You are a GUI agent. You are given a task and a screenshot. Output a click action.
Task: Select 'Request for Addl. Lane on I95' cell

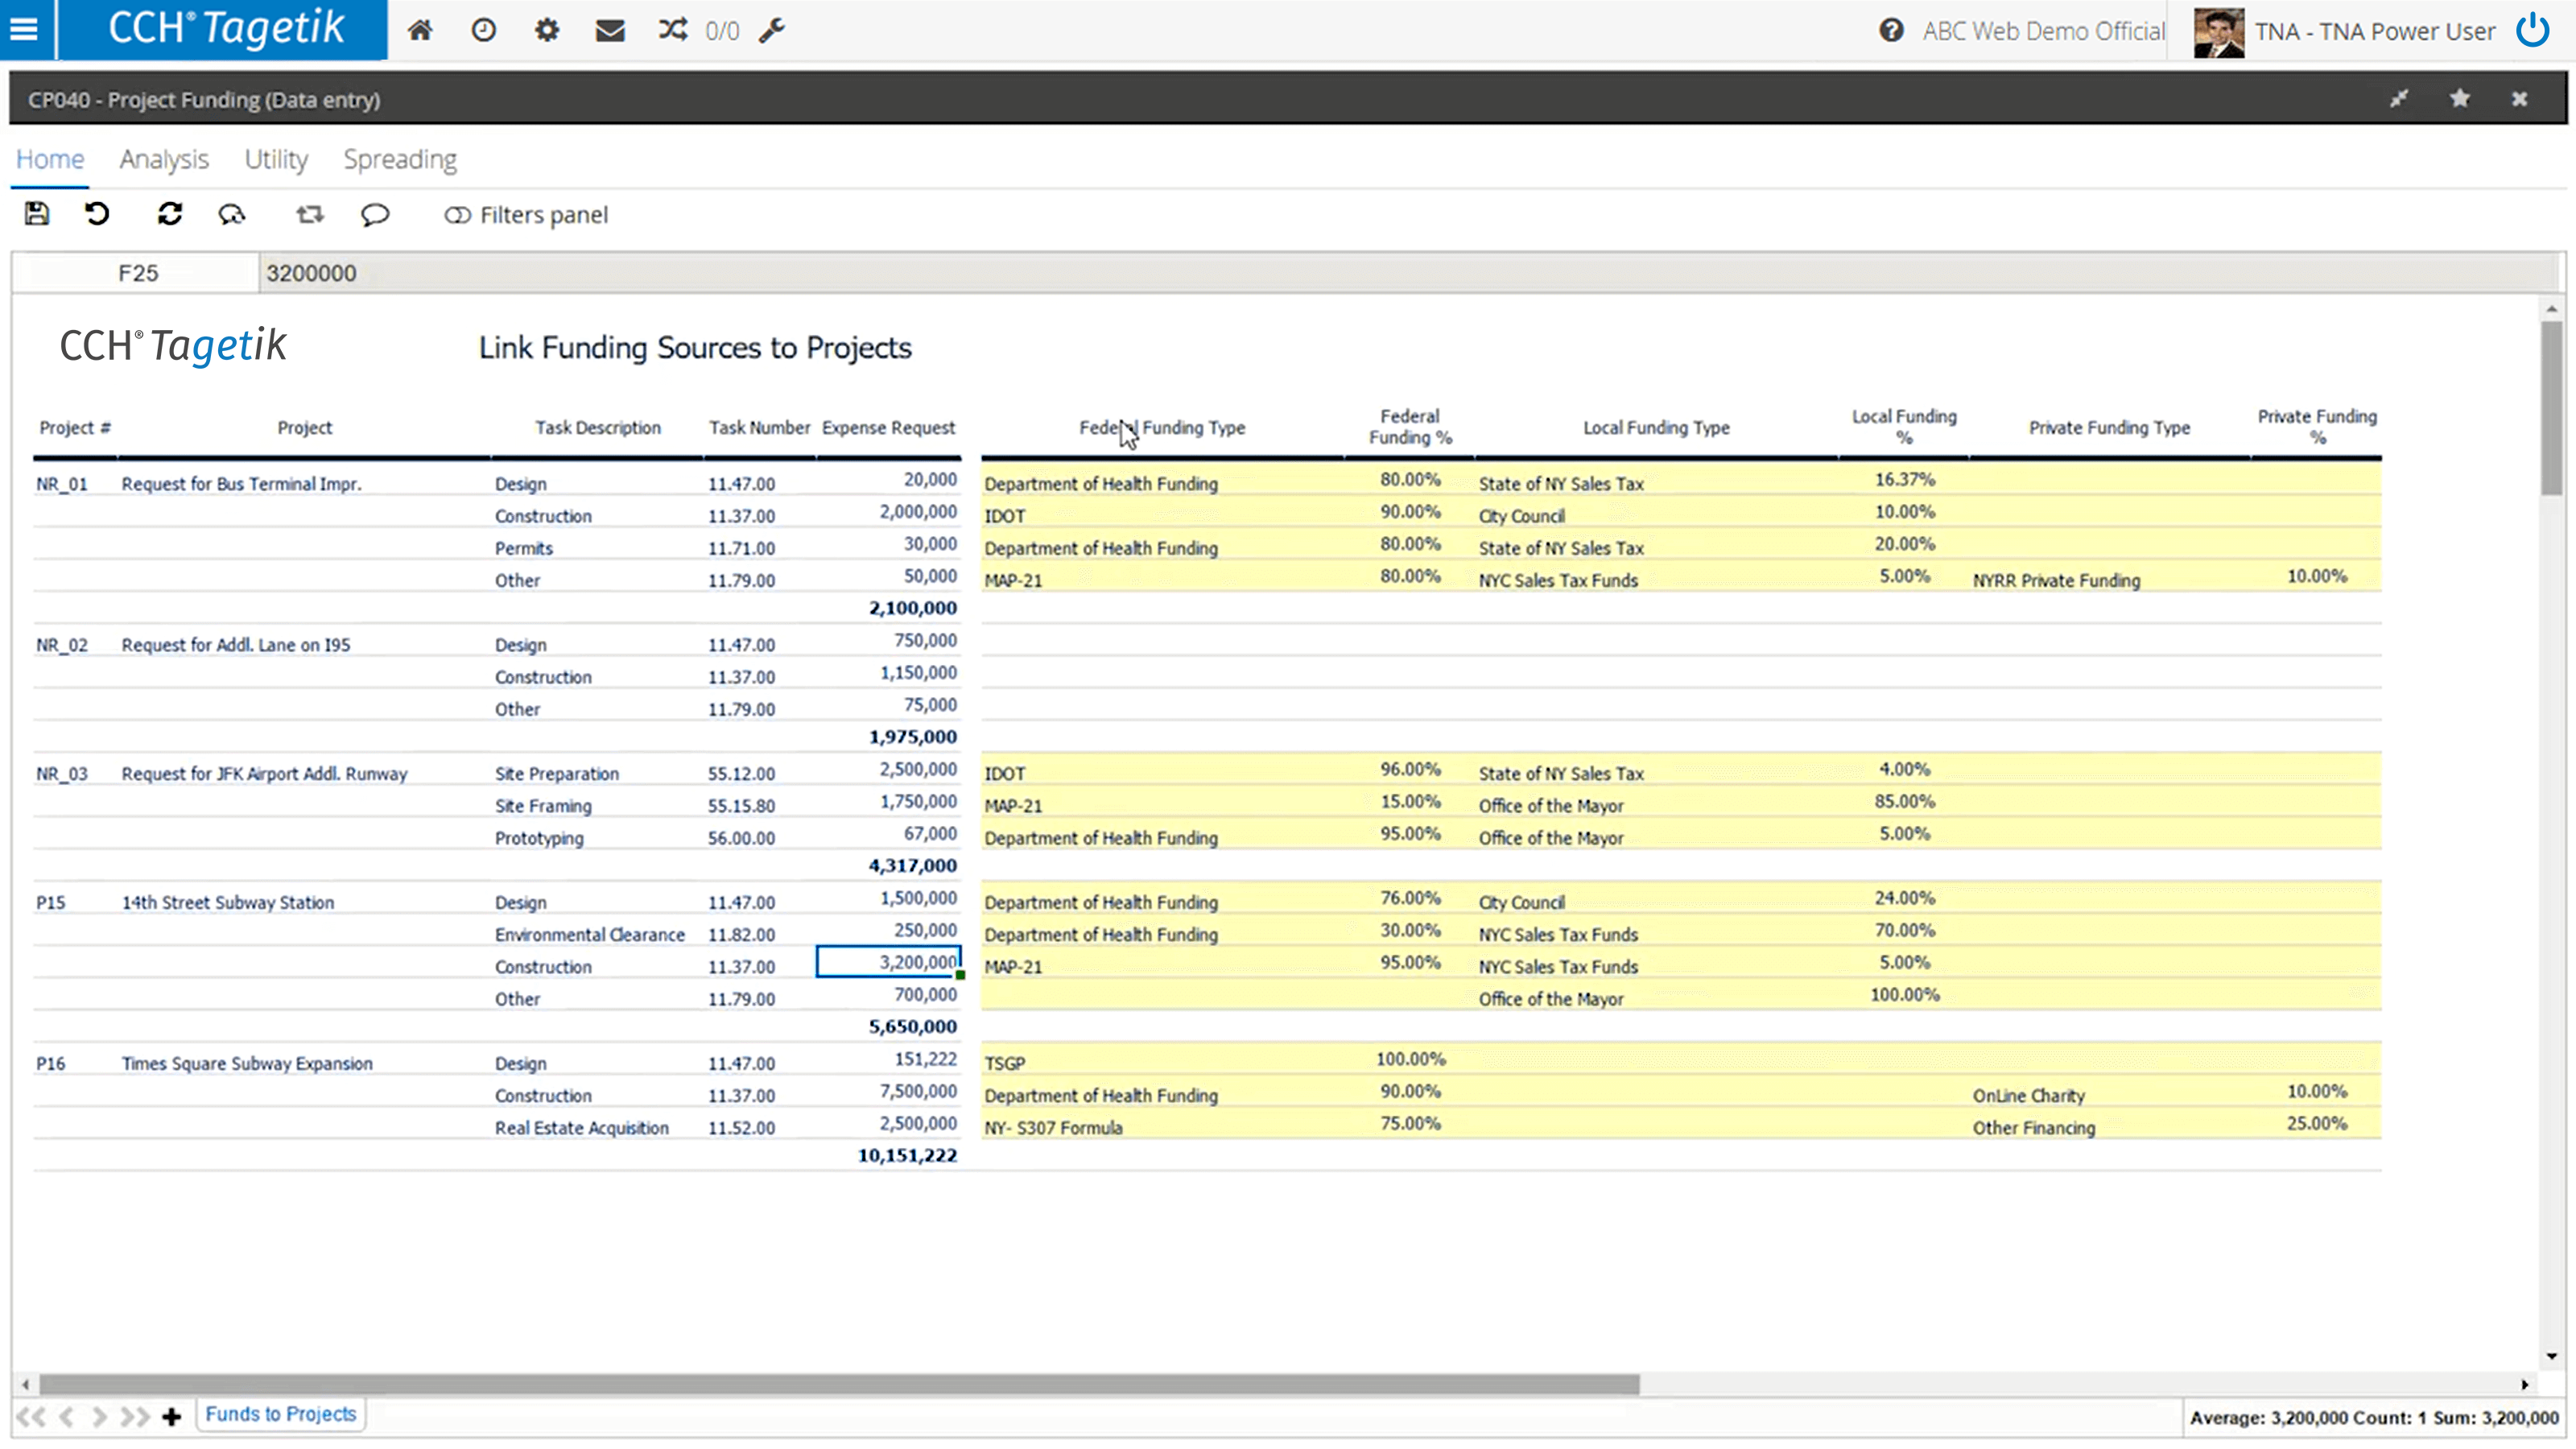coord(236,645)
